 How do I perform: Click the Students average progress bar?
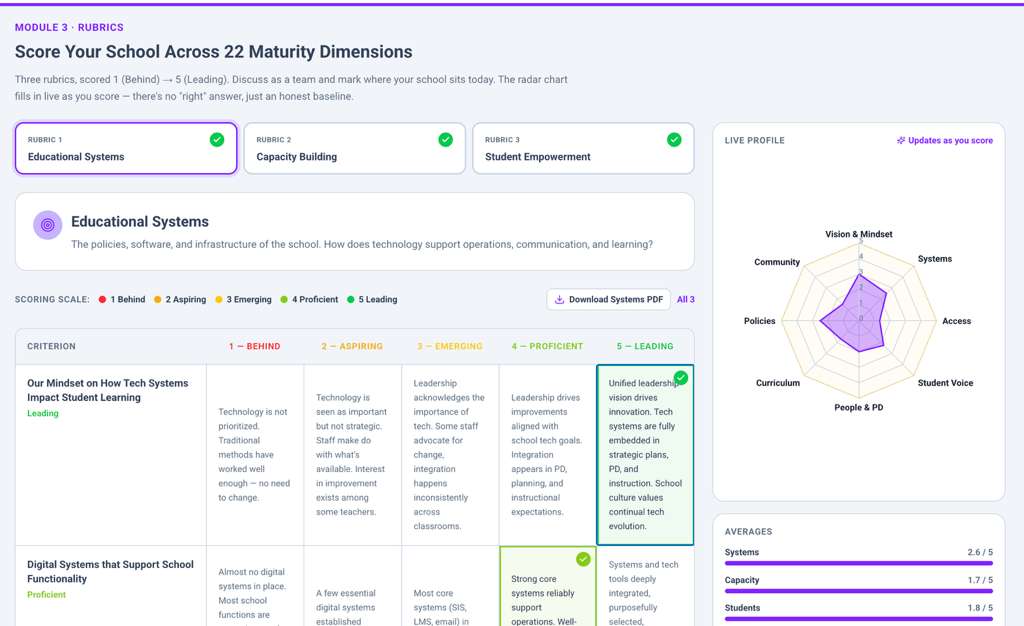(859, 619)
